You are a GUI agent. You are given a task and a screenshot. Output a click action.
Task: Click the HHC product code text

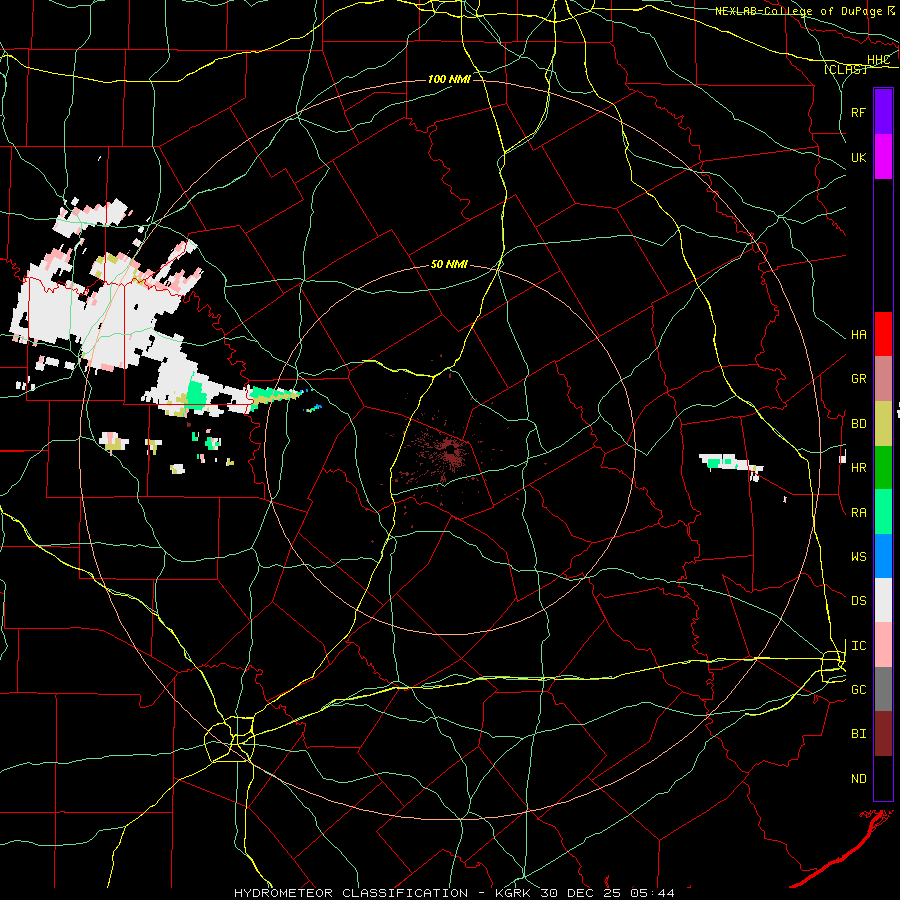pyautogui.click(x=878, y=60)
